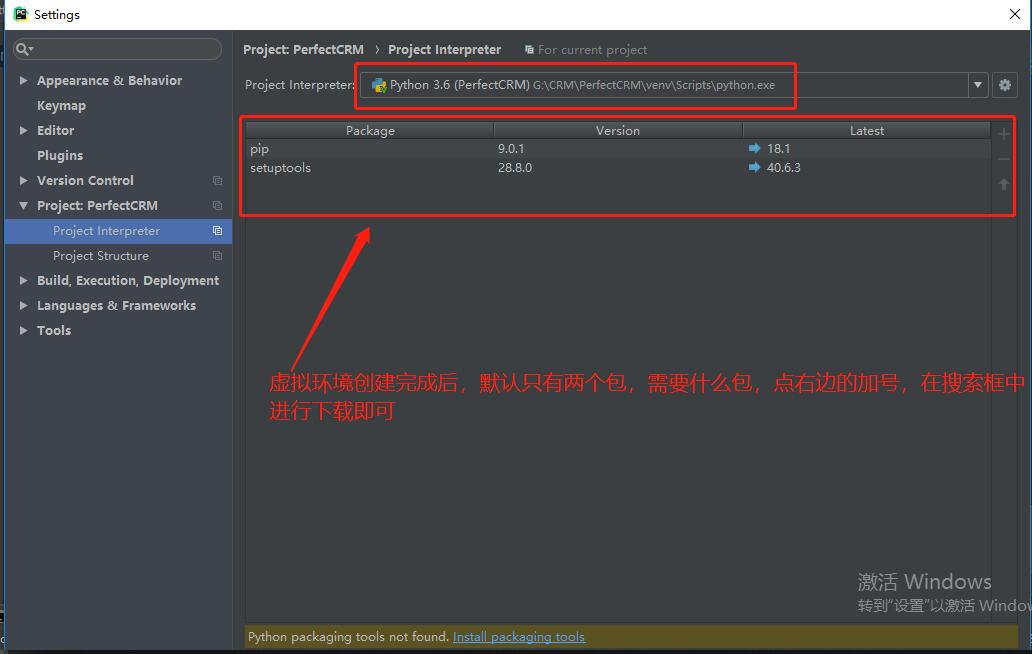Click the search magnifier icon
Screen dimensions: 1032x654
[x=24, y=49]
